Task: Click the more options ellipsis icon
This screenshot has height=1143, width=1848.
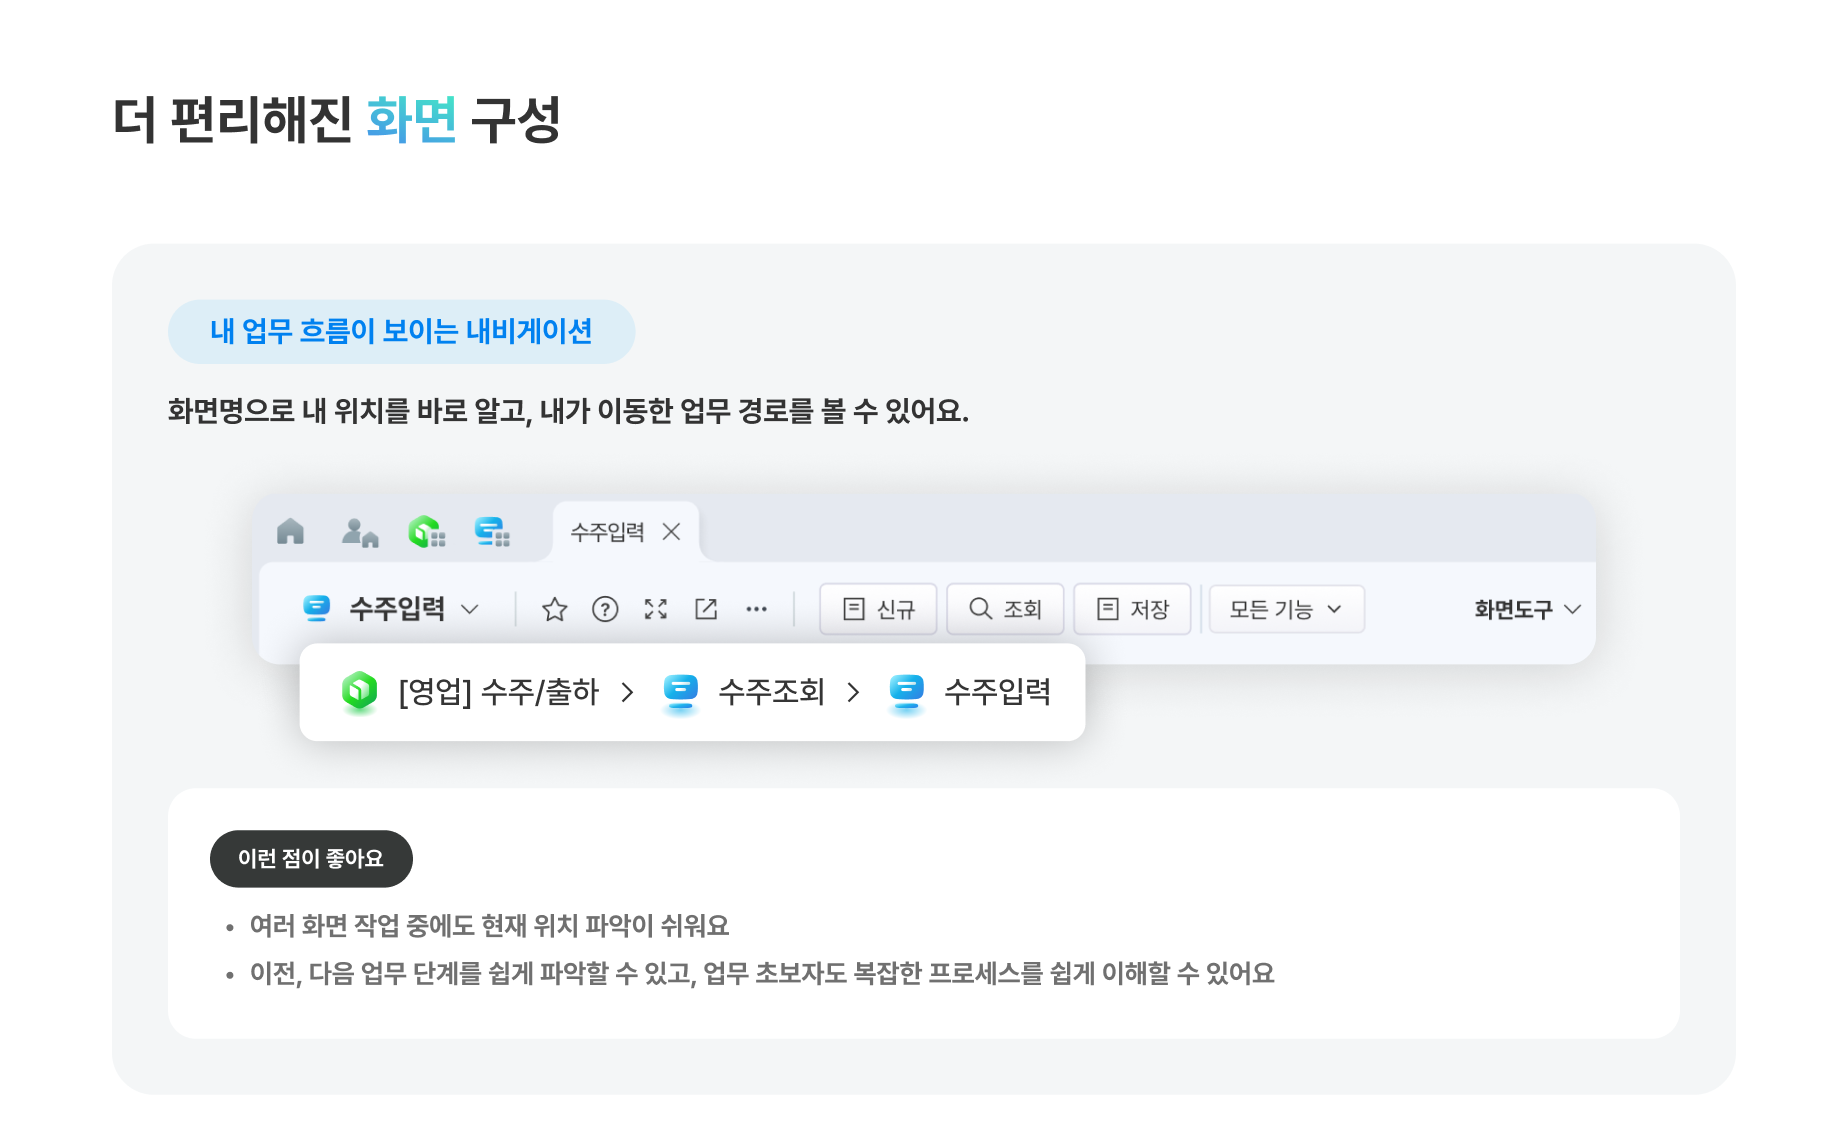Action: point(757,609)
